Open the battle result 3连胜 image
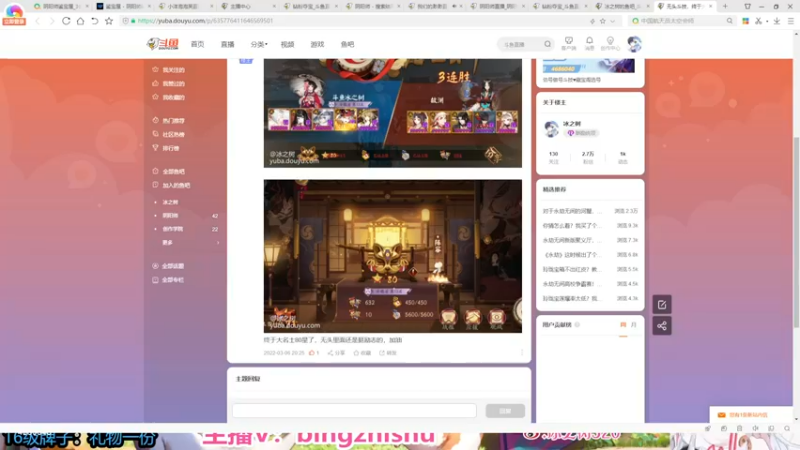This screenshot has height=450, width=800. tap(392, 113)
